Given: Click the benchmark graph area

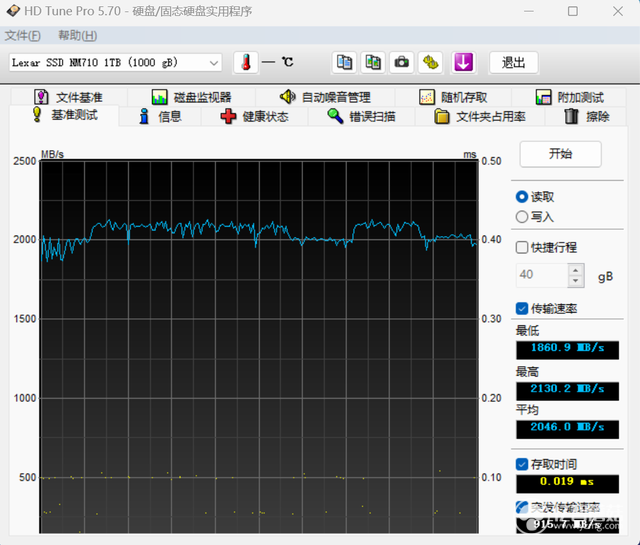Looking at the screenshot, I should [x=259, y=346].
